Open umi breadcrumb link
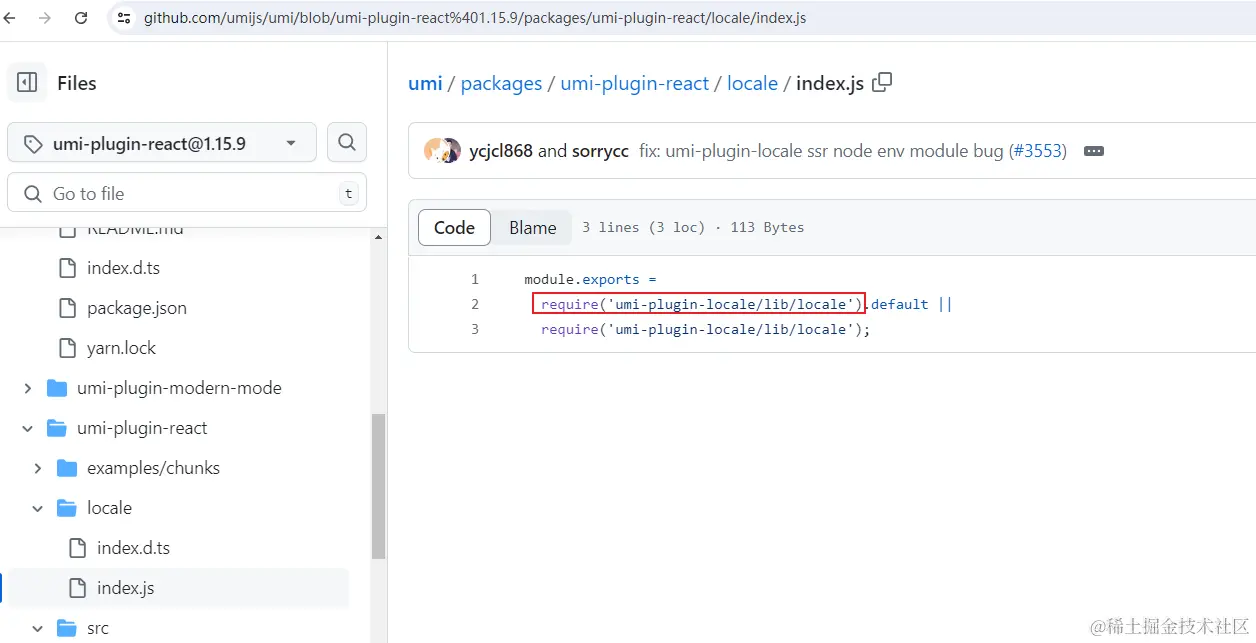 pyautogui.click(x=425, y=83)
